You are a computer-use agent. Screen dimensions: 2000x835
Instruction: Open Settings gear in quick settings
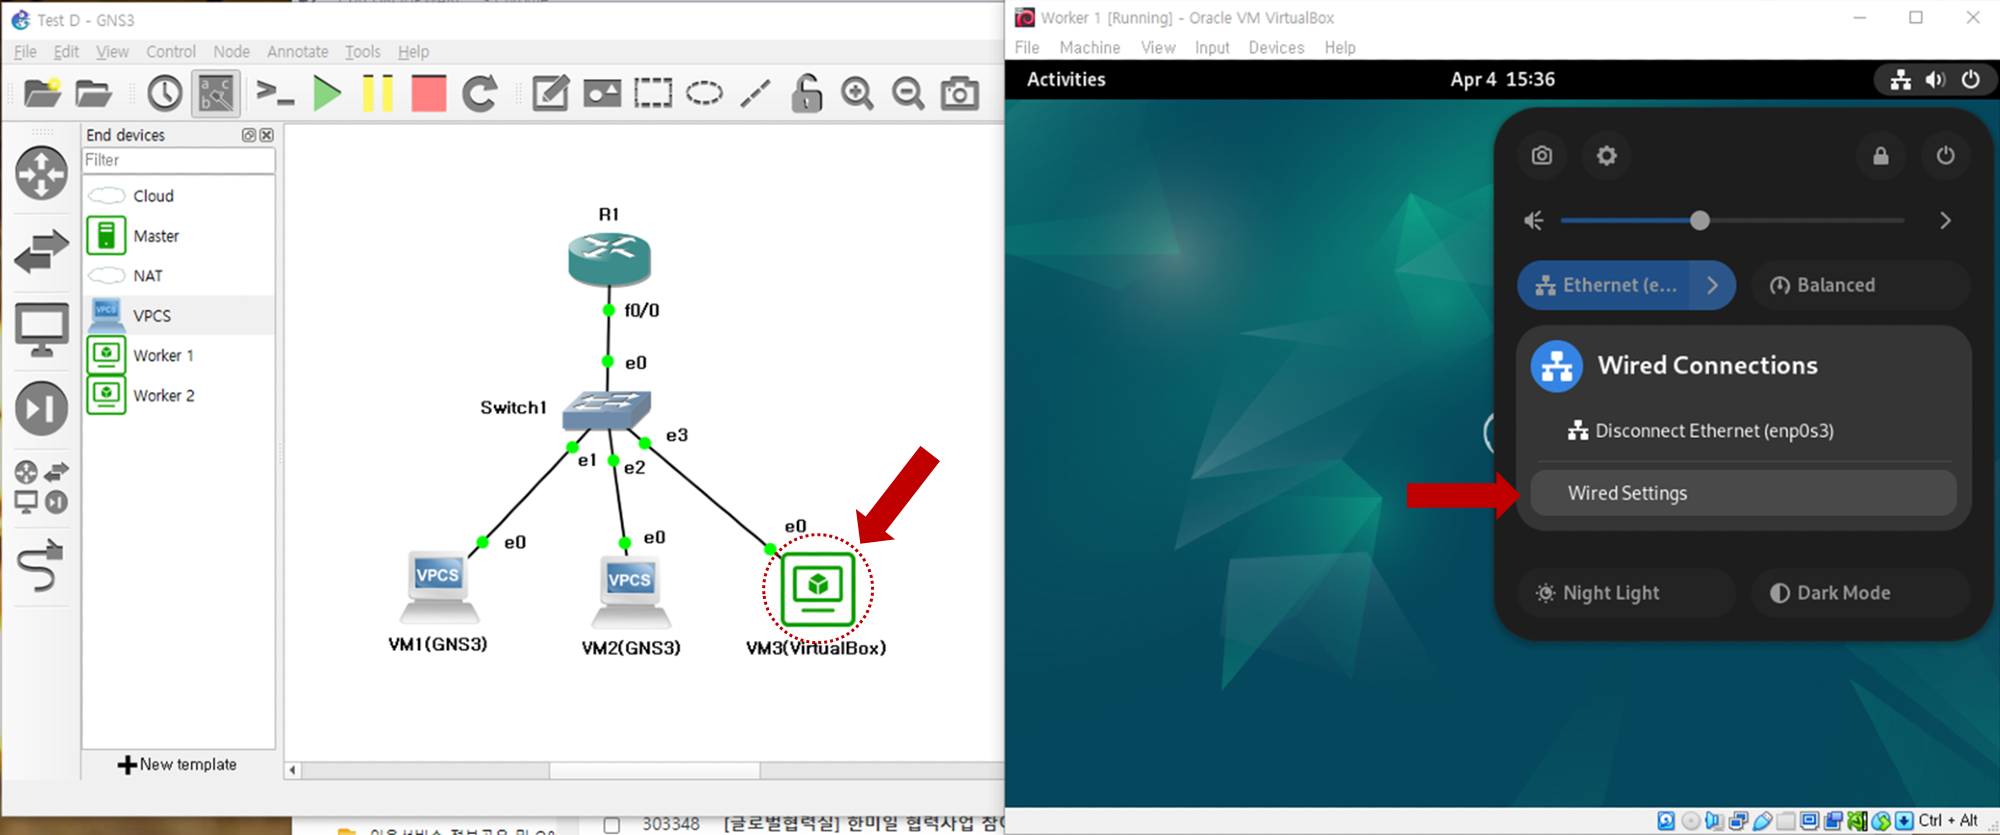click(1606, 155)
